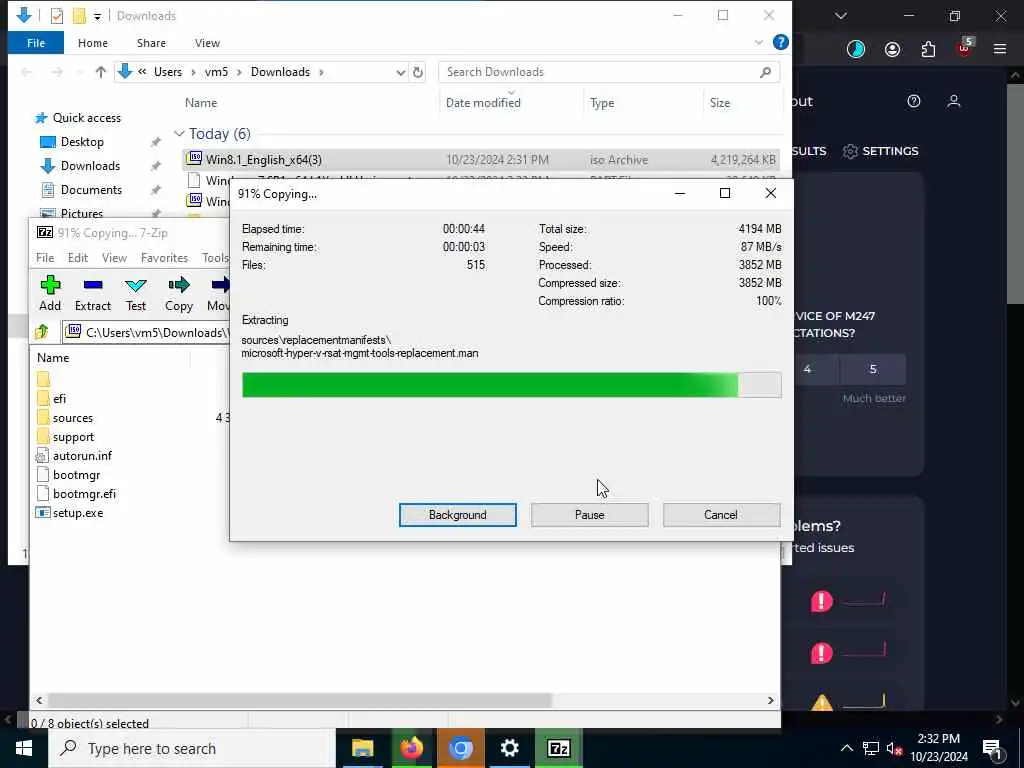Open Explorer help icon
This screenshot has height=768, width=1024.
780,42
